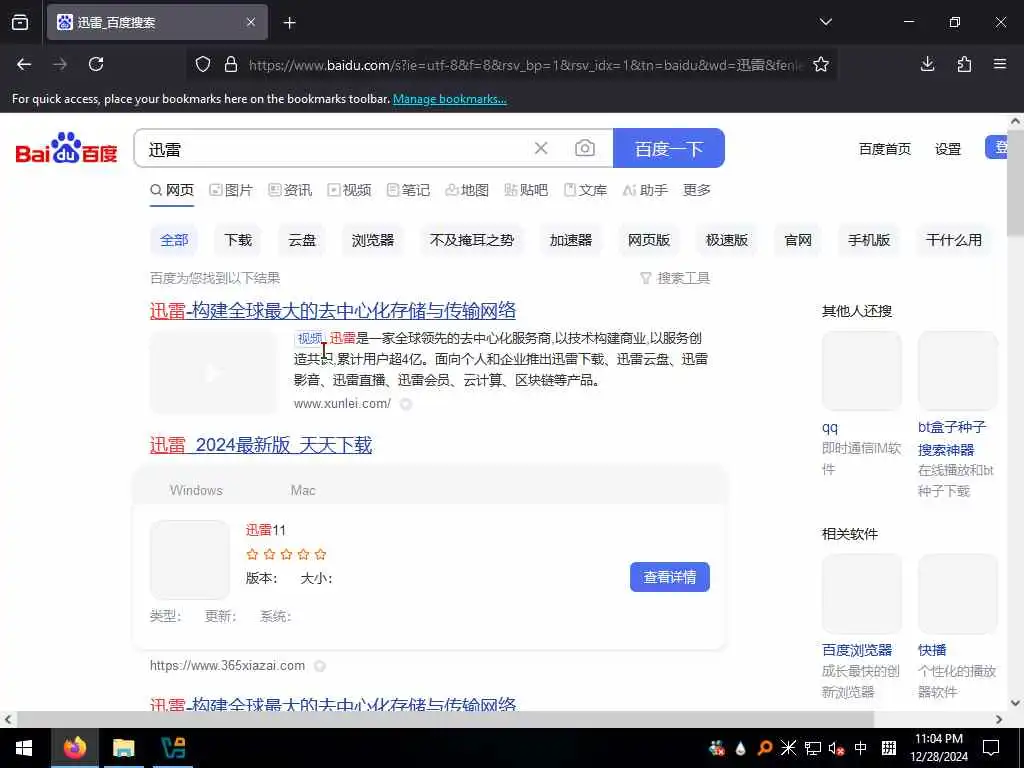Click the site padlock icon

[231, 64]
